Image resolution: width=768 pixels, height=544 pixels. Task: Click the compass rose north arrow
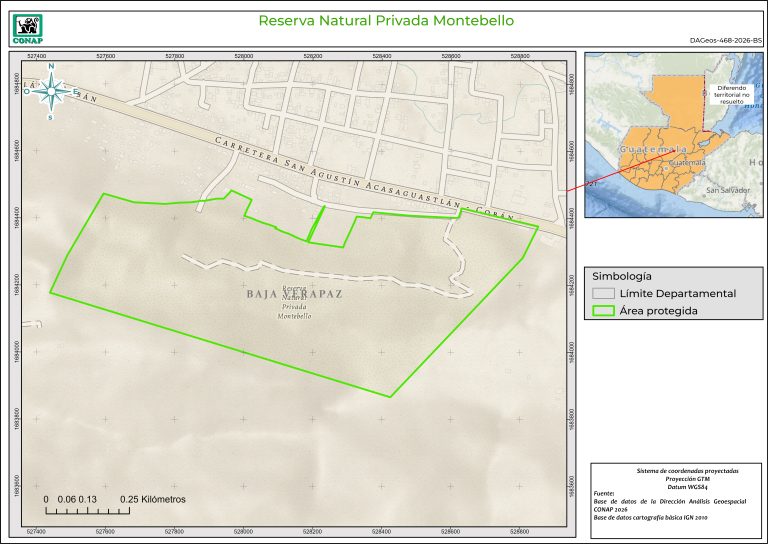tap(51, 92)
